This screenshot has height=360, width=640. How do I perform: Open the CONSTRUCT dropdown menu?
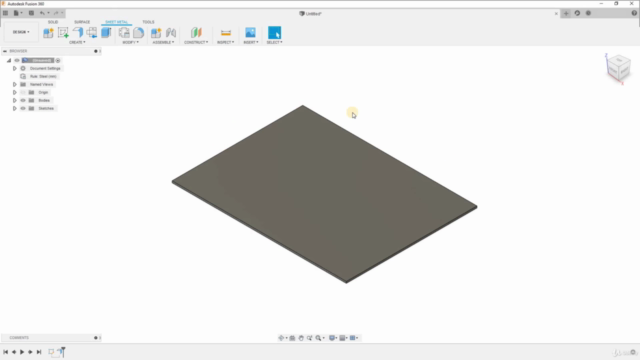coord(196,42)
